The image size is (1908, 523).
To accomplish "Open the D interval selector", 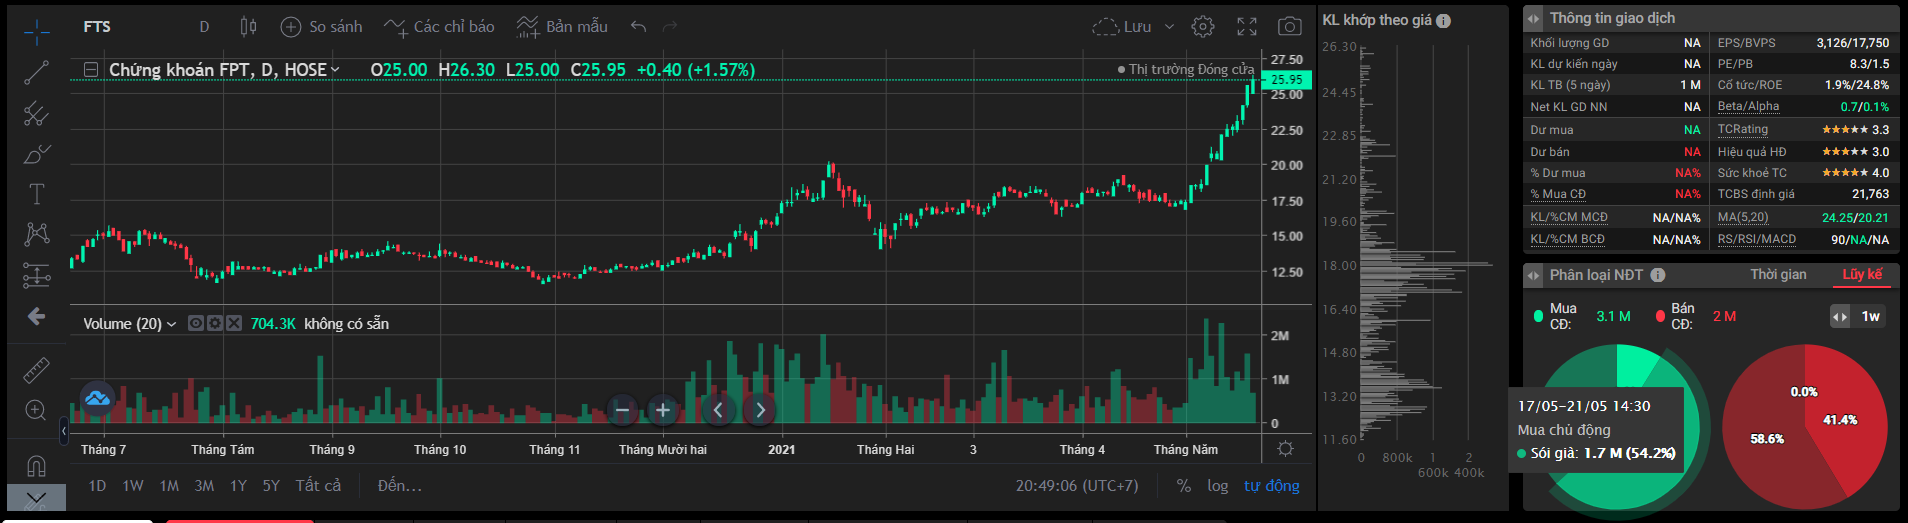I will pos(204,27).
